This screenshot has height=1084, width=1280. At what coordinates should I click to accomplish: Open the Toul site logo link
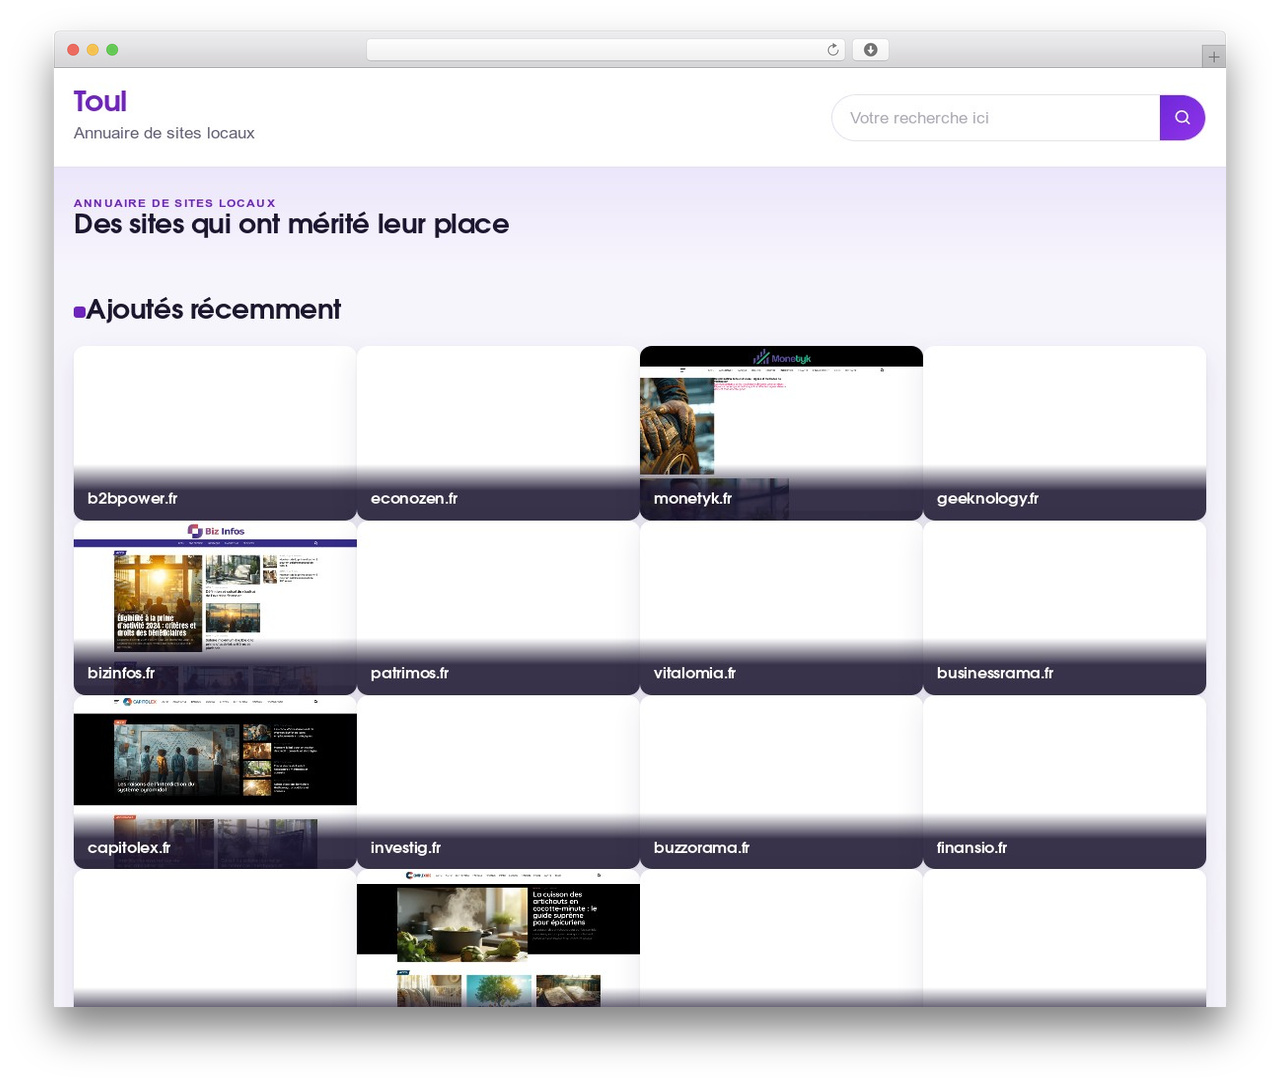(100, 102)
